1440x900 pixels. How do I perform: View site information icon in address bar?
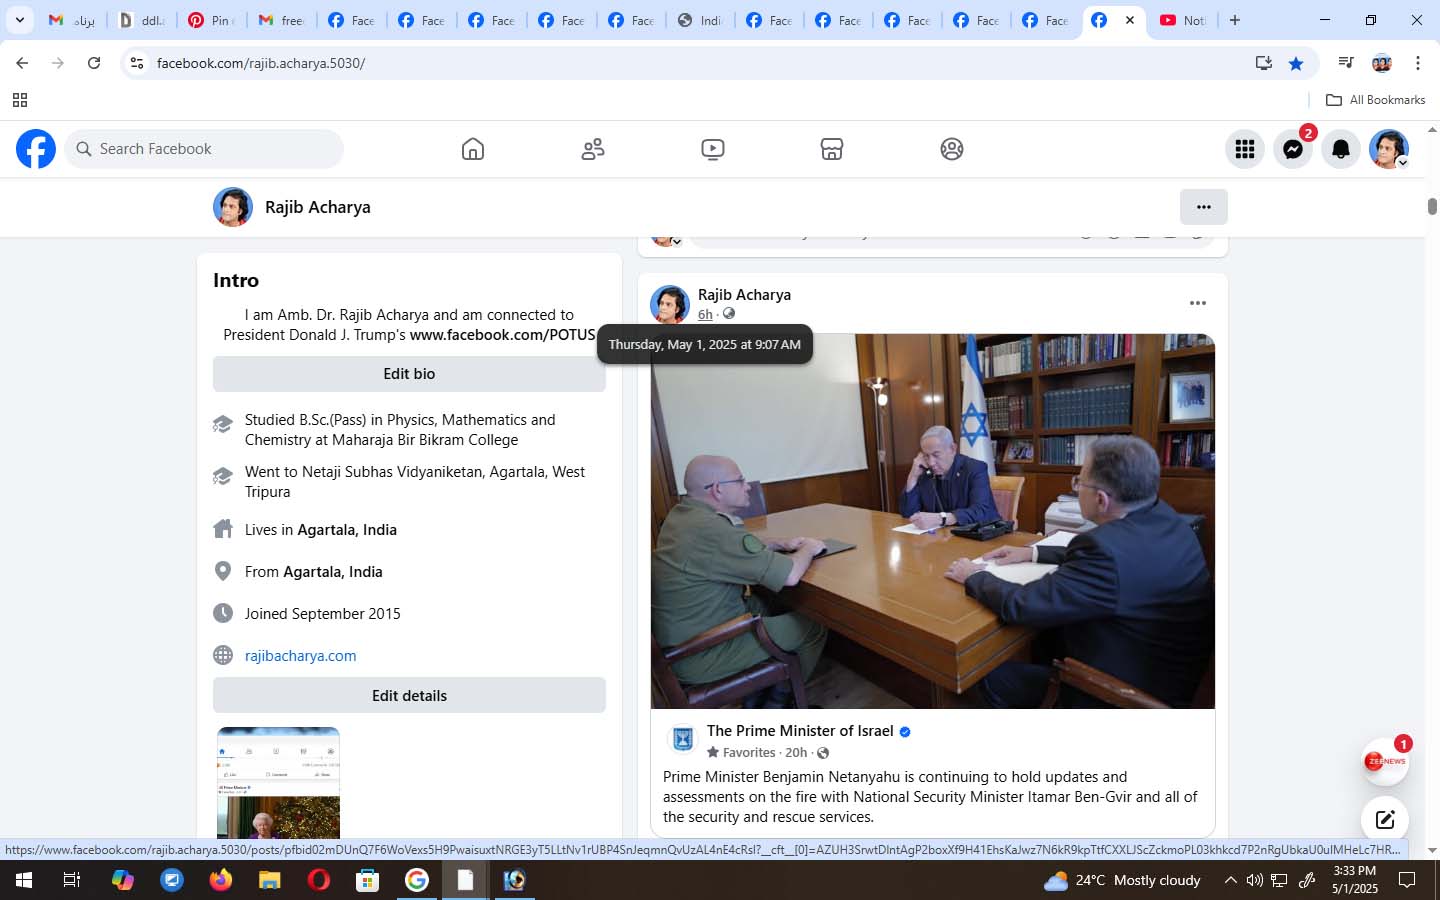137,63
